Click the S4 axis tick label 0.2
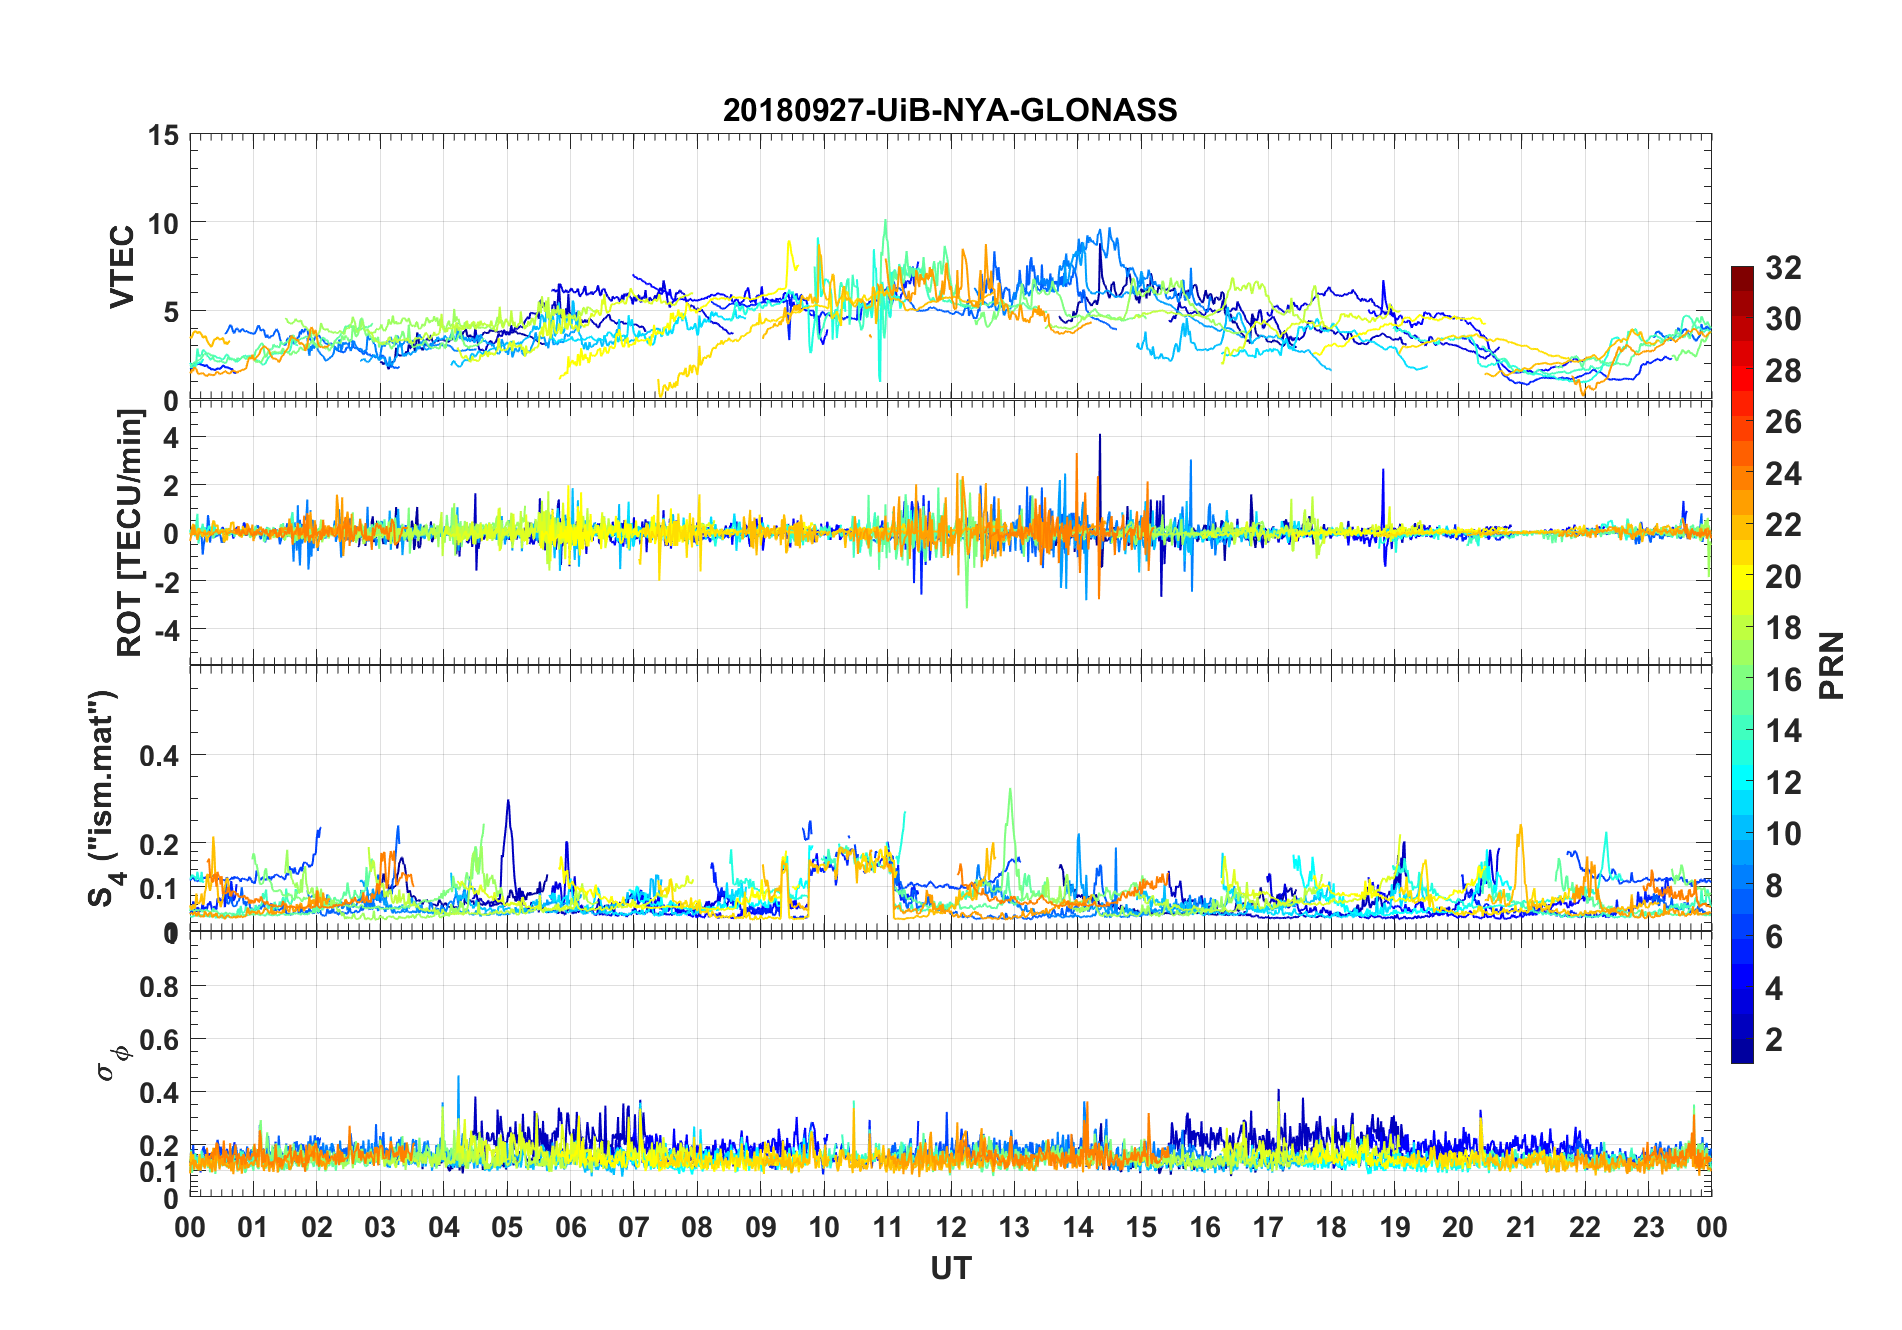Viewport: 1902px width, 1330px height. coord(160,845)
